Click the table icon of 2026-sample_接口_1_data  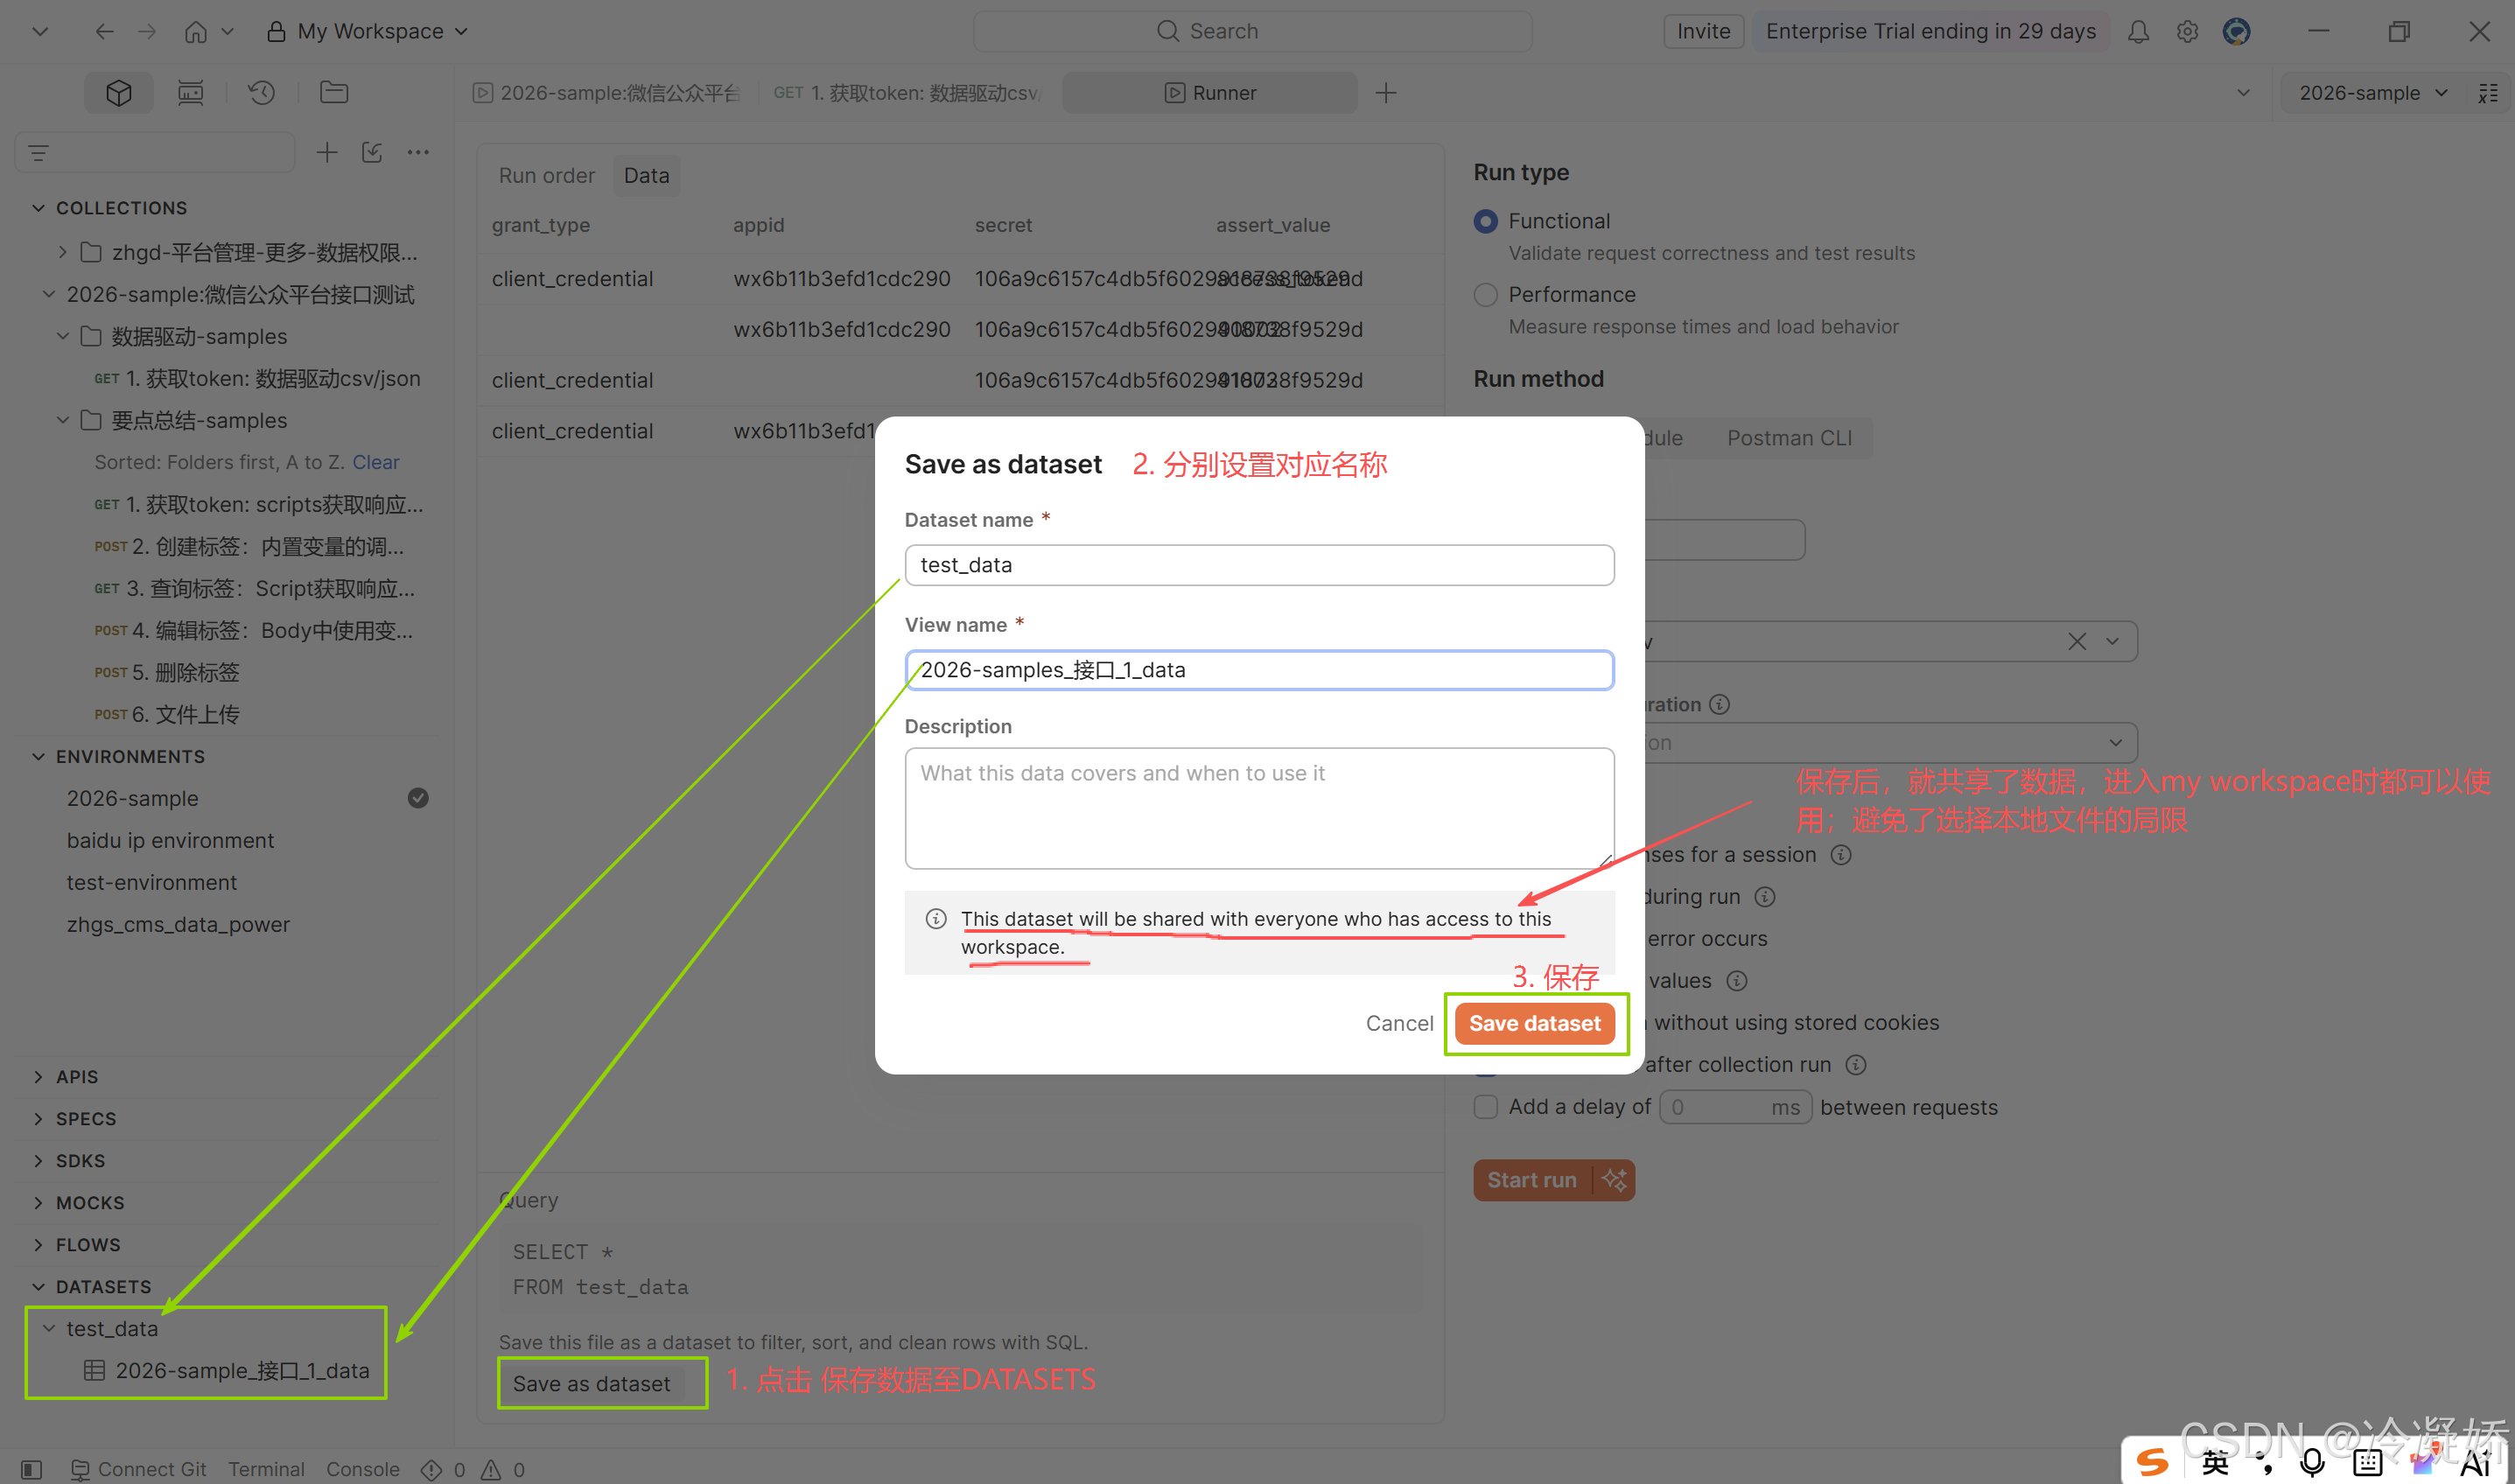(94, 1371)
